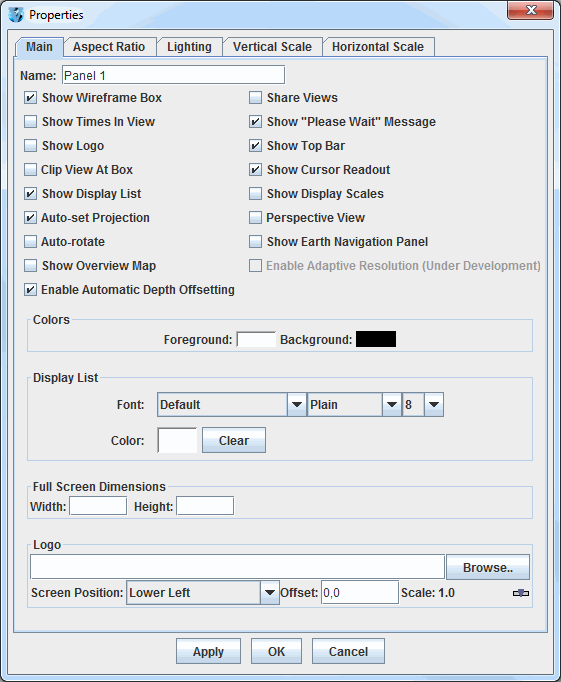Screen dimensions: 561x682
Task: Click the Display List Color swatch
Action: coord(177,440)
